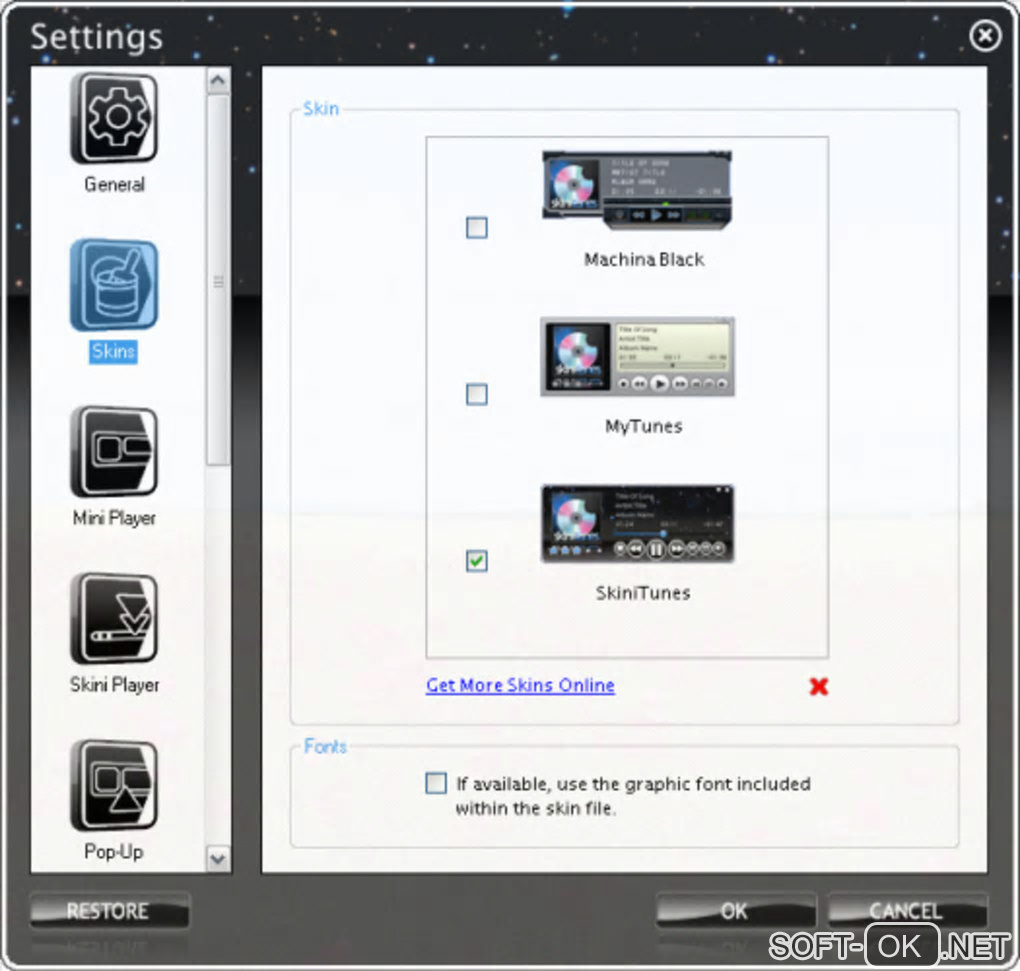Click the General label in sidebar
Viewport: 1020px width, 971px height.
[x=114, y=185]
